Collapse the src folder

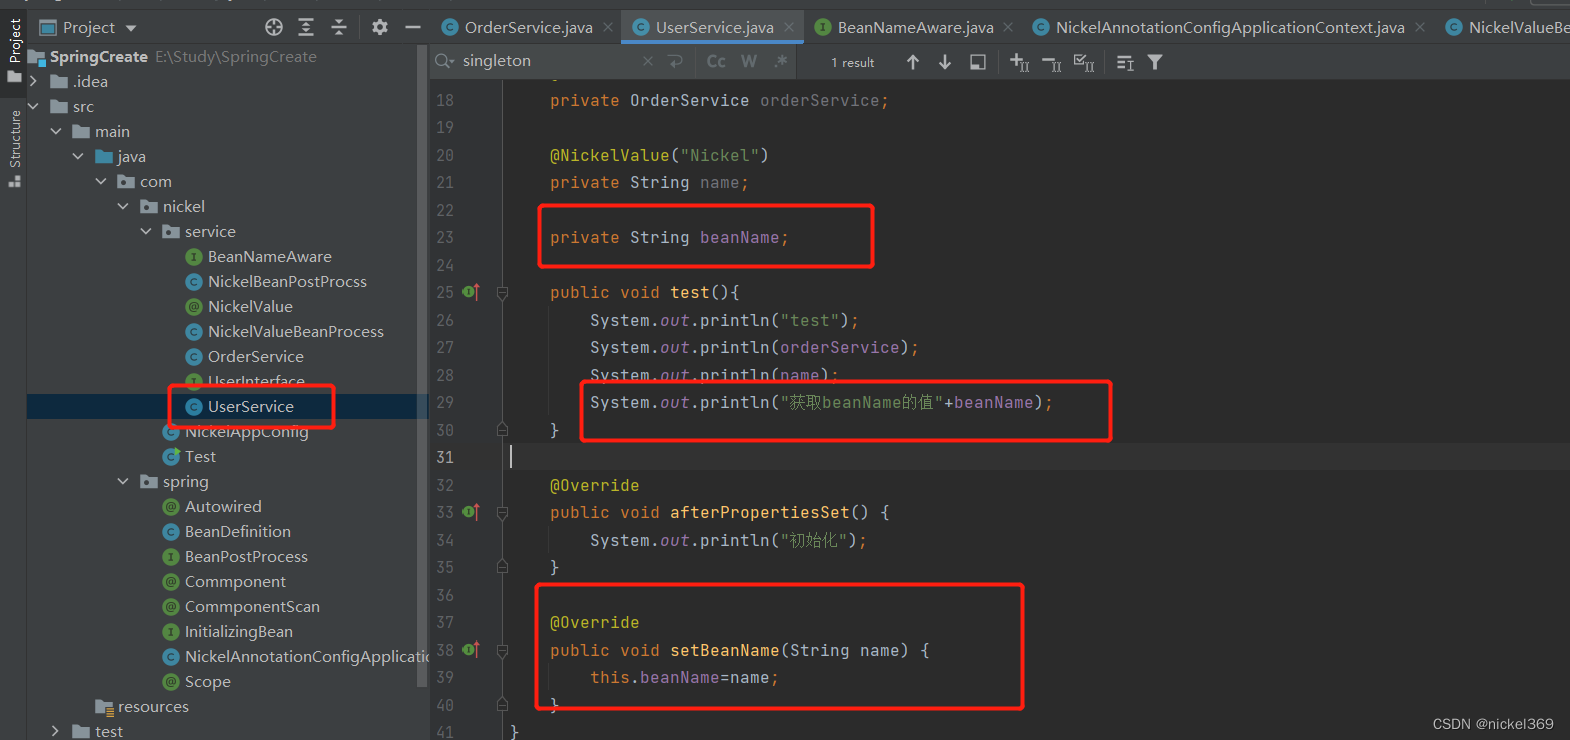(x=33, y=106)
